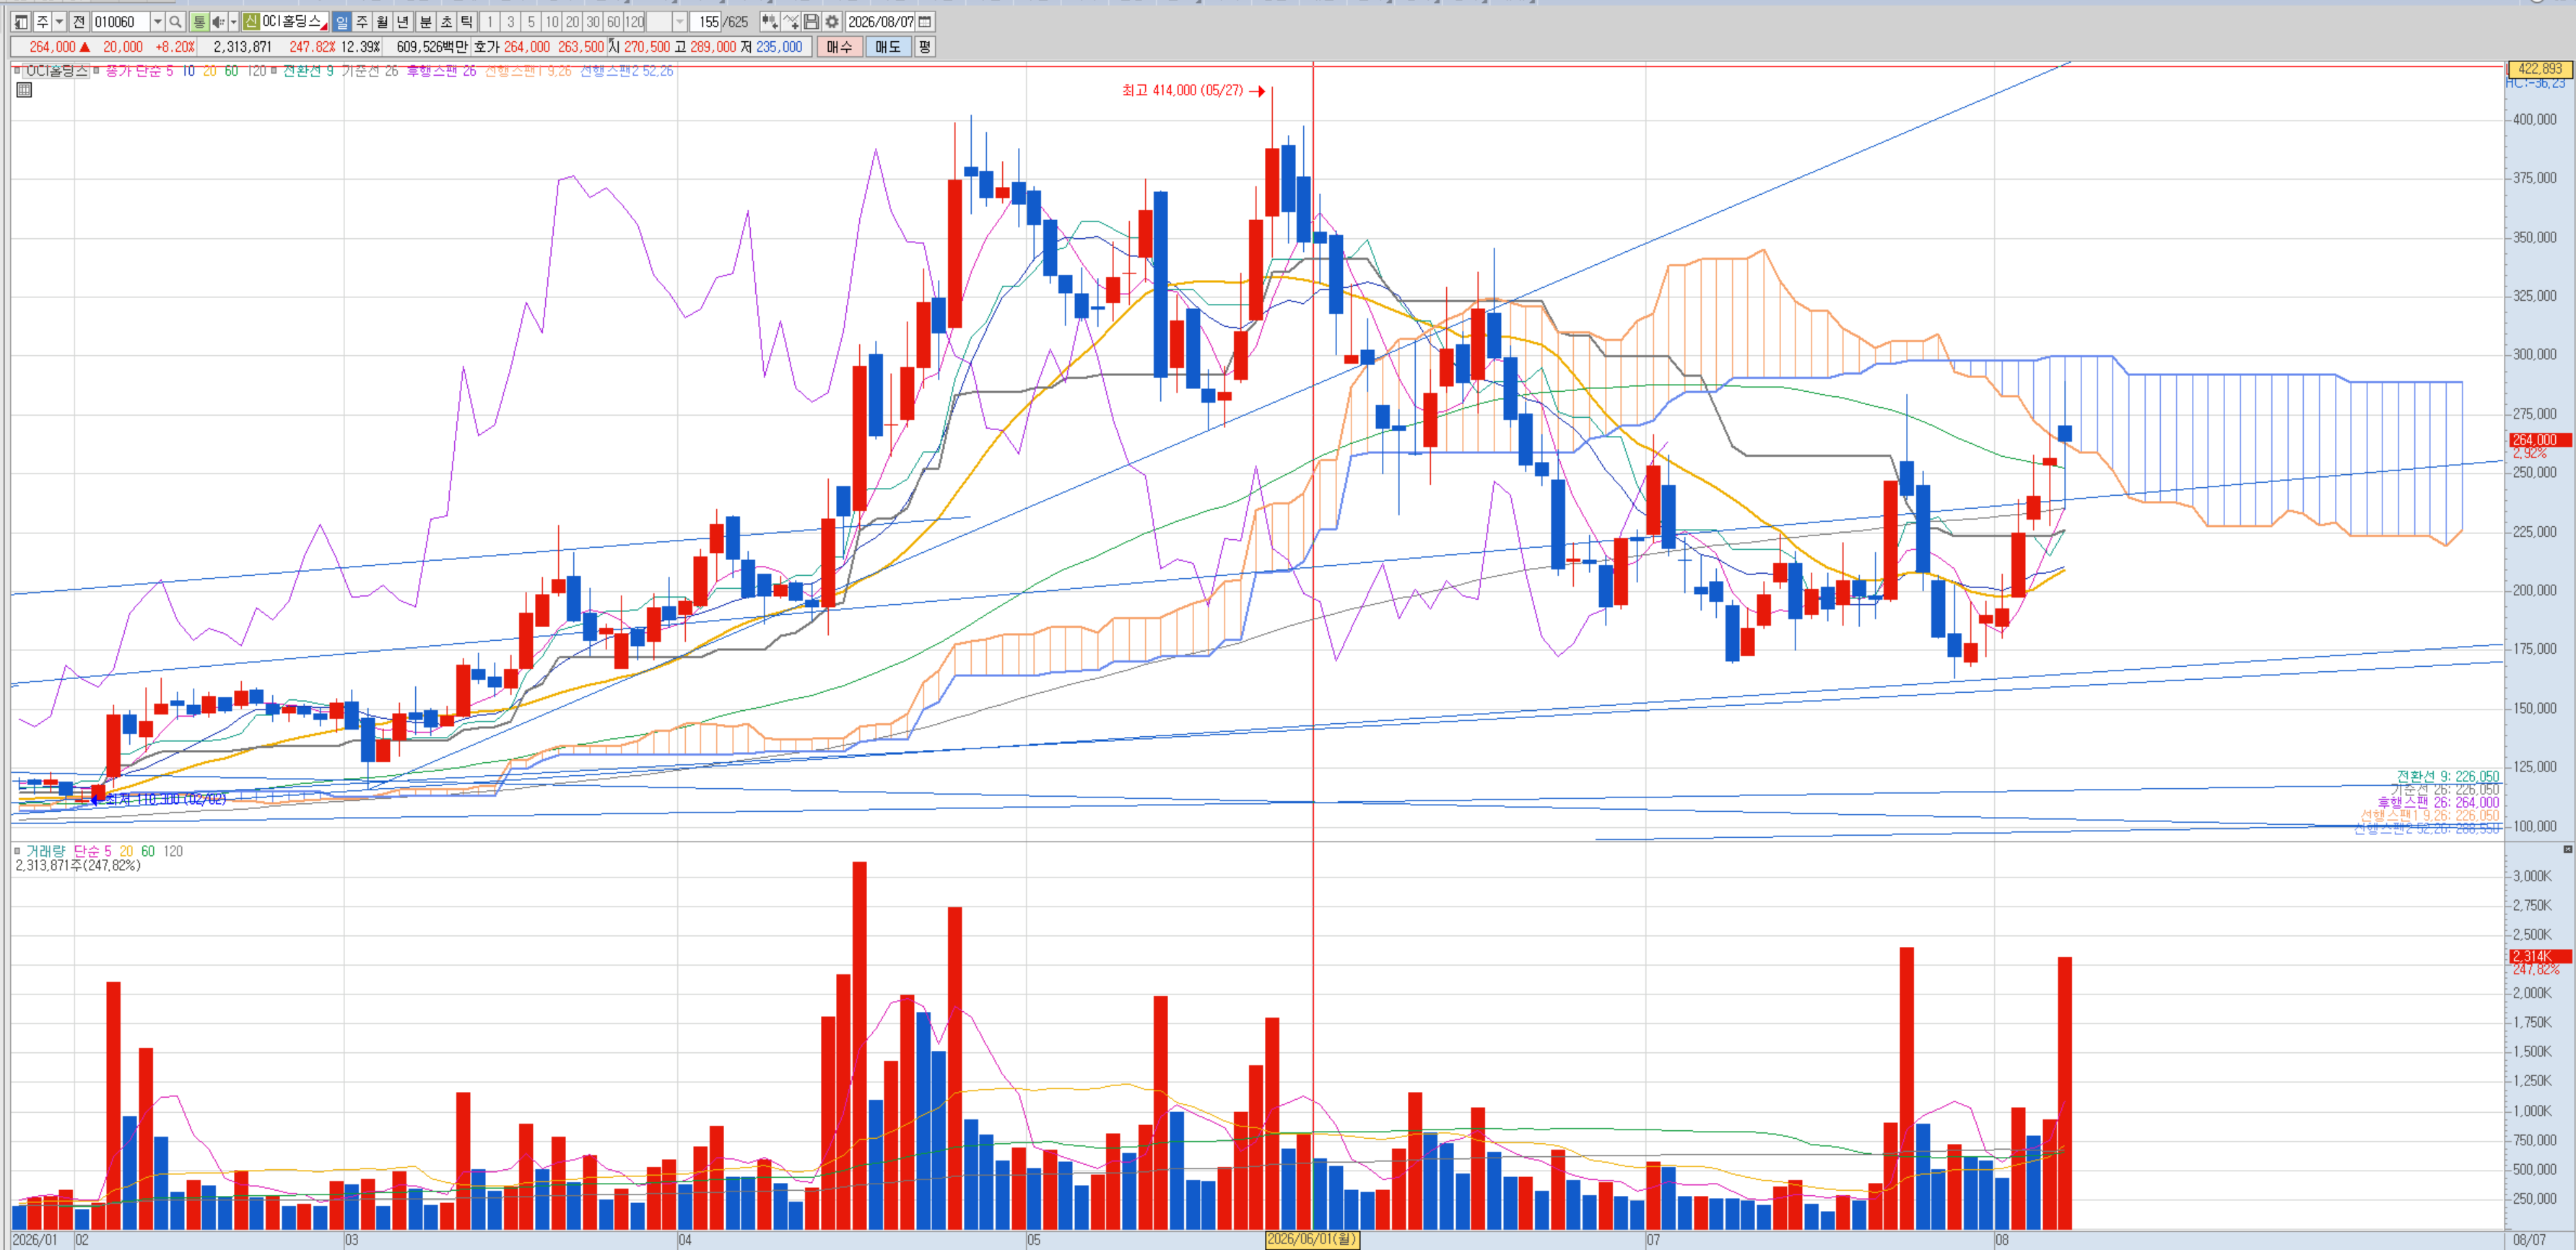Image resolution: width=2576 pixels, height=1250 pixels.
Task: Click the 609,526백만 trading value text
Action: pos(432,47)
